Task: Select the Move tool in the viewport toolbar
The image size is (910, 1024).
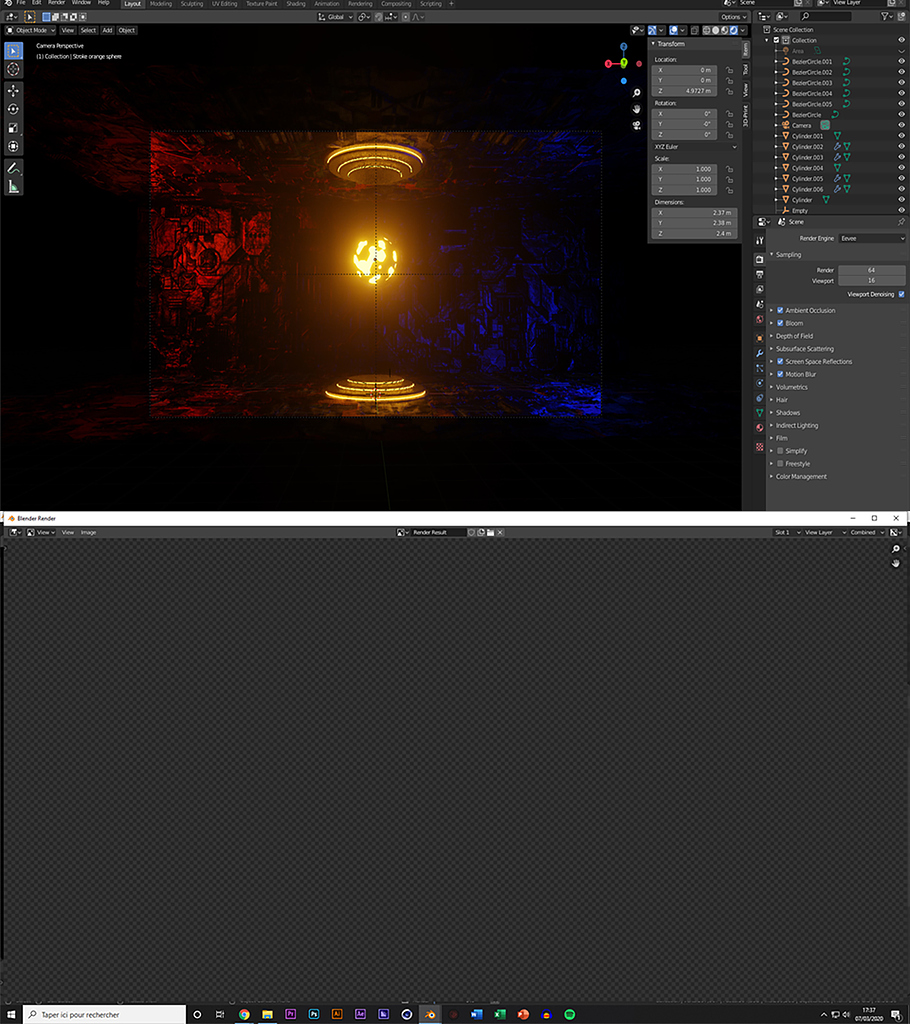Action: tap(13, 90)
